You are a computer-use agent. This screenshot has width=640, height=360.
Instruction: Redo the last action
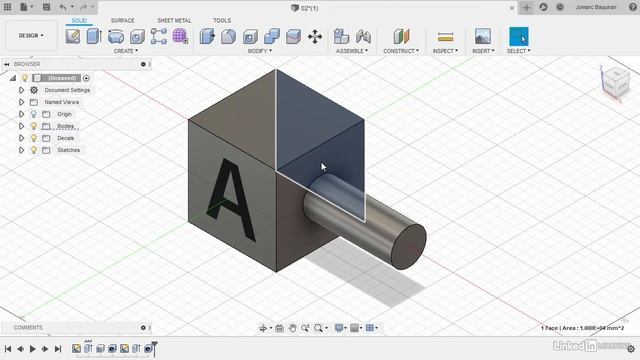click(x=84, y=7)
